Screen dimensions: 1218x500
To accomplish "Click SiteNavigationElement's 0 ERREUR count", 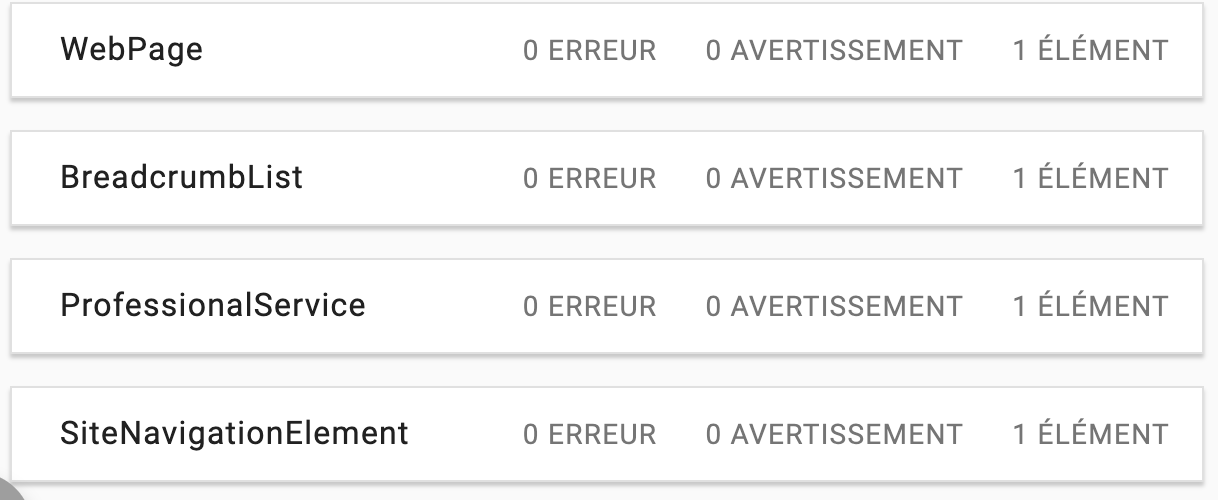I will coord(590,434).
